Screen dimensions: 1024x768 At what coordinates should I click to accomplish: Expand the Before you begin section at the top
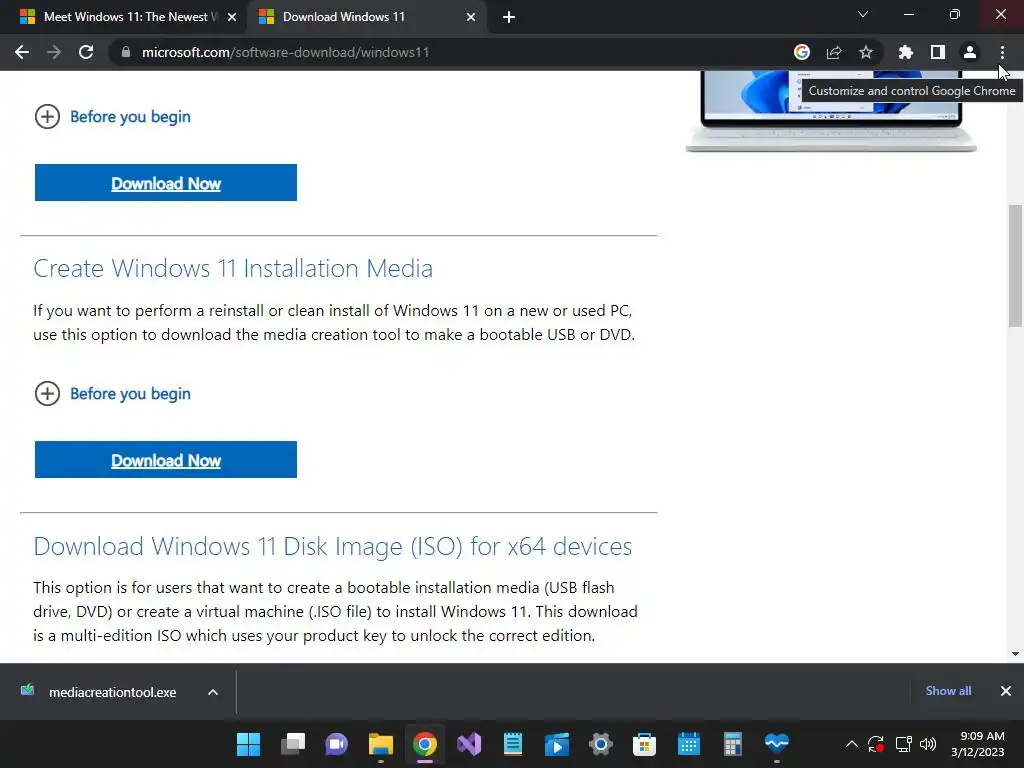tap(113, 116)
